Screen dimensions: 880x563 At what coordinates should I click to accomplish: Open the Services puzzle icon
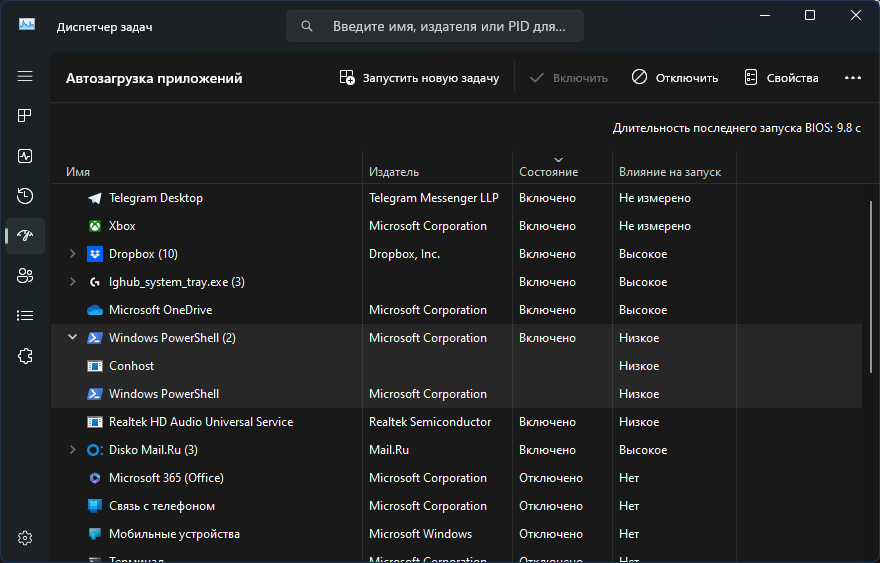(x=25, y=356)
